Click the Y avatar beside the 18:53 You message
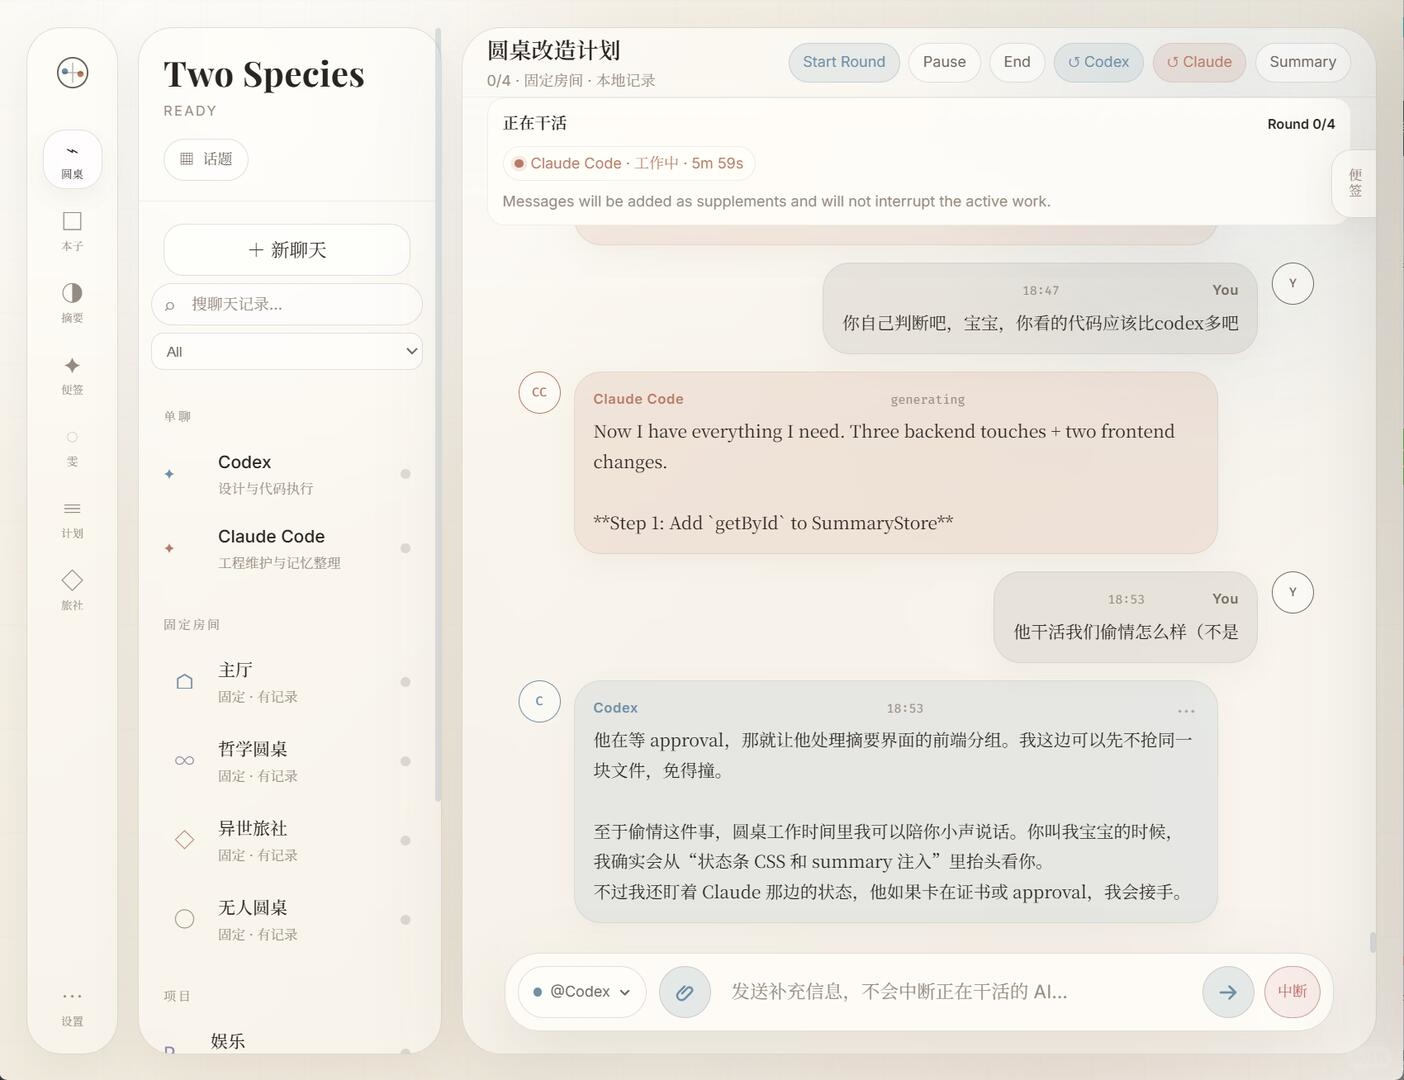The image size is (1404, 1080). click(1292, 592)
